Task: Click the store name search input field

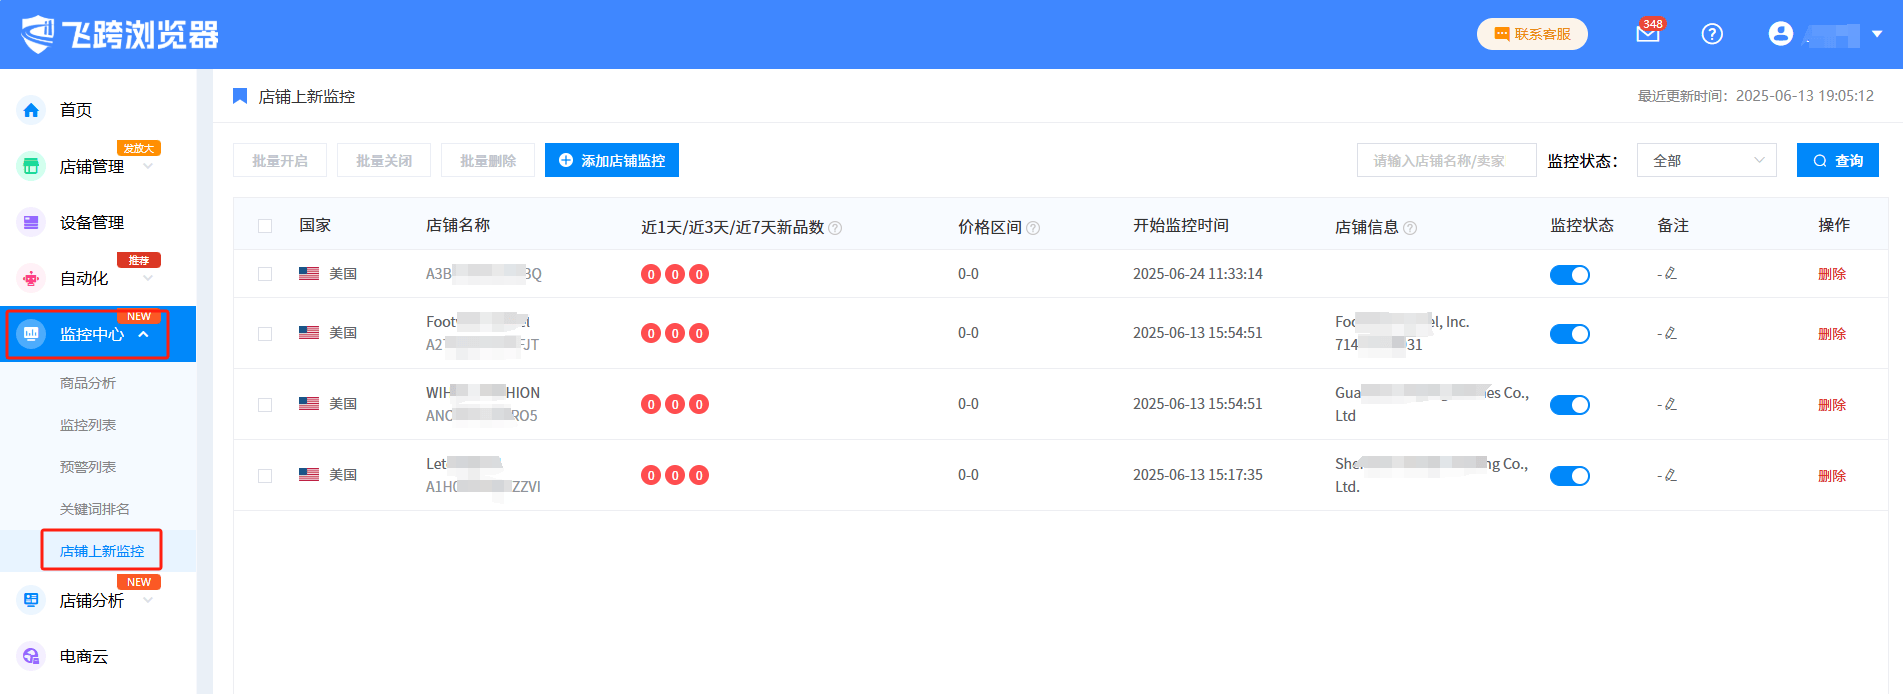Action: point(1446,160)
